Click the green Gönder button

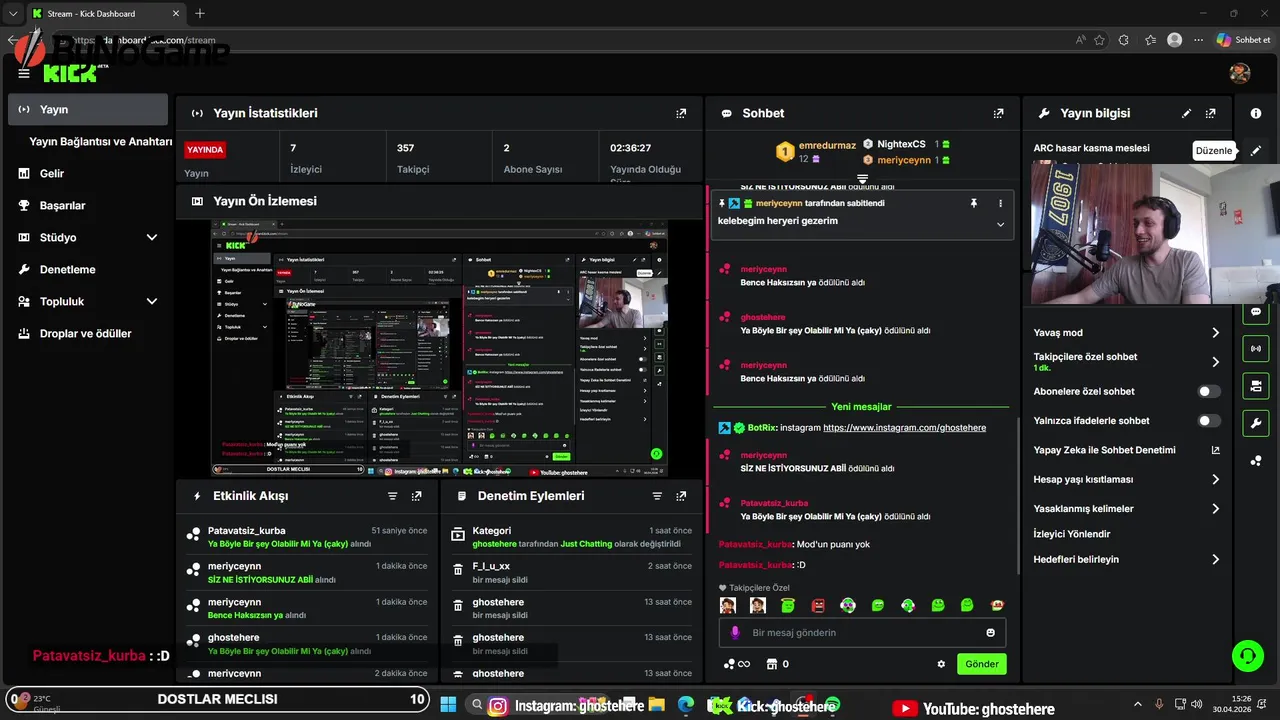click(x=982, y=664)
